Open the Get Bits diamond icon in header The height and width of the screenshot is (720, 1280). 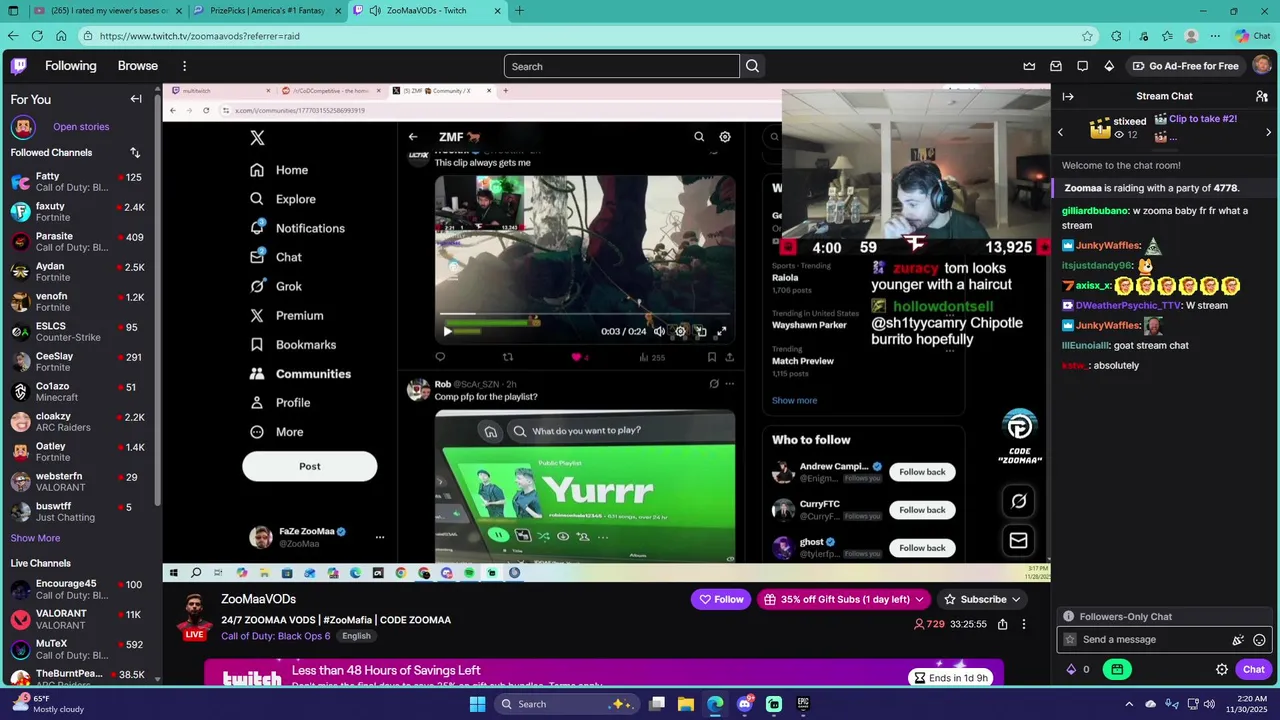(1109, 66)
